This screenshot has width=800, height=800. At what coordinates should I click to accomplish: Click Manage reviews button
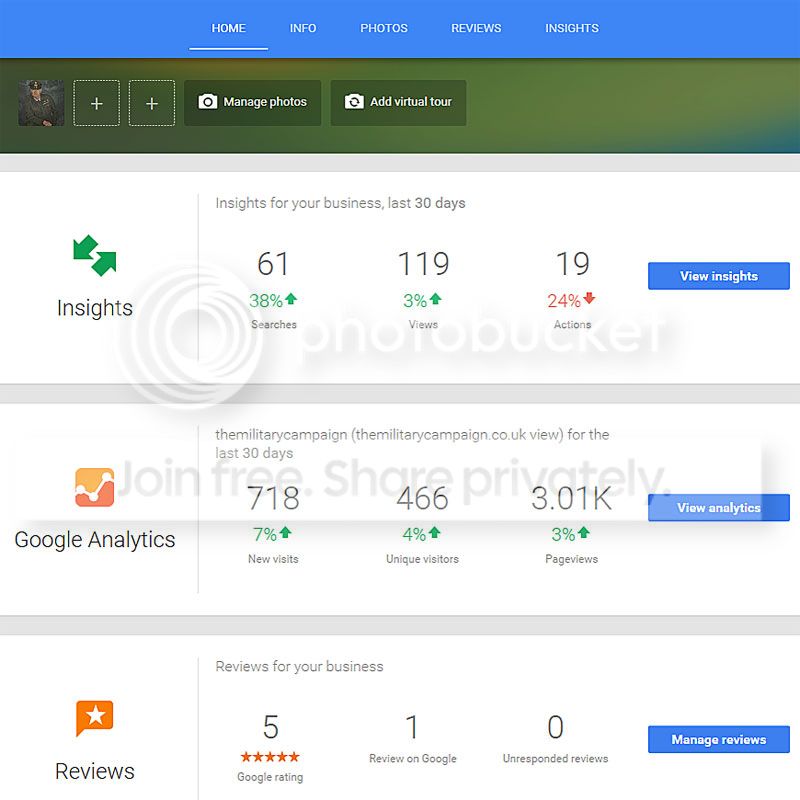(718, 739)
